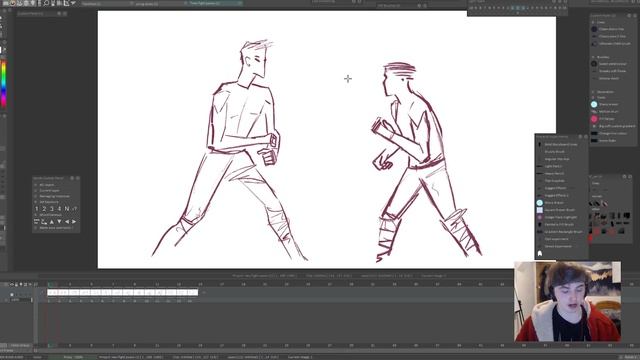The height and width of the screenshot is (360, 640).
Task: Adjust the rainbow hue slider on left edge
Action: pyautogui.click(x=3, y=84)
